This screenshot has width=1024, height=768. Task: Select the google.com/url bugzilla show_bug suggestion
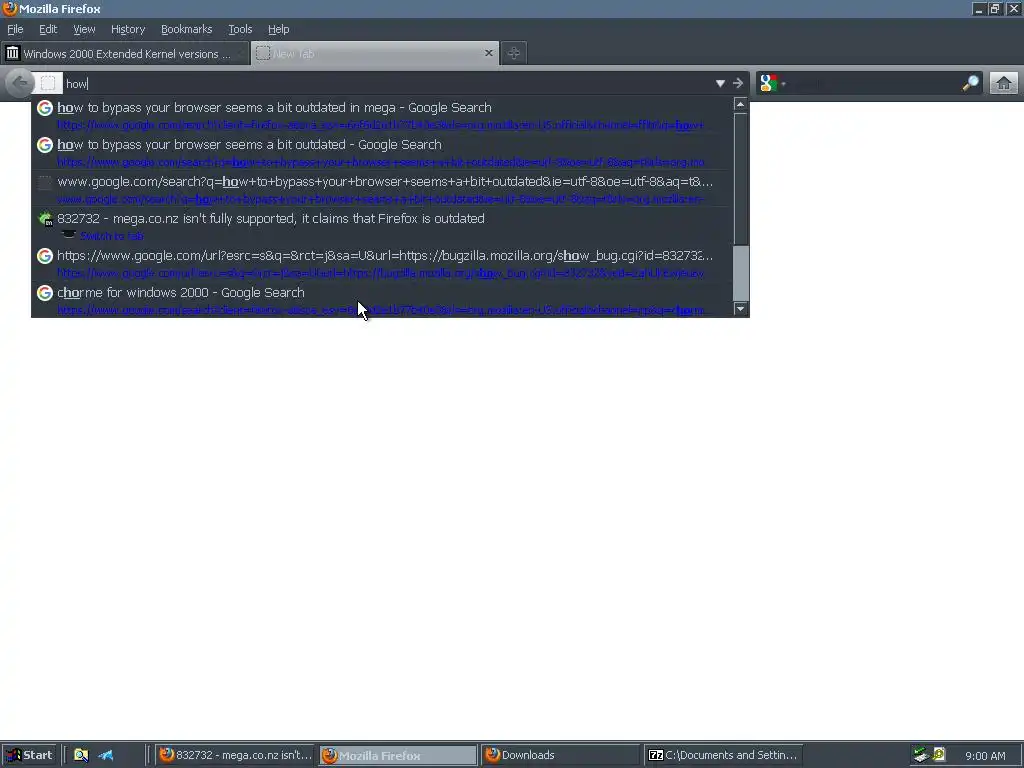tap(382, 263)
